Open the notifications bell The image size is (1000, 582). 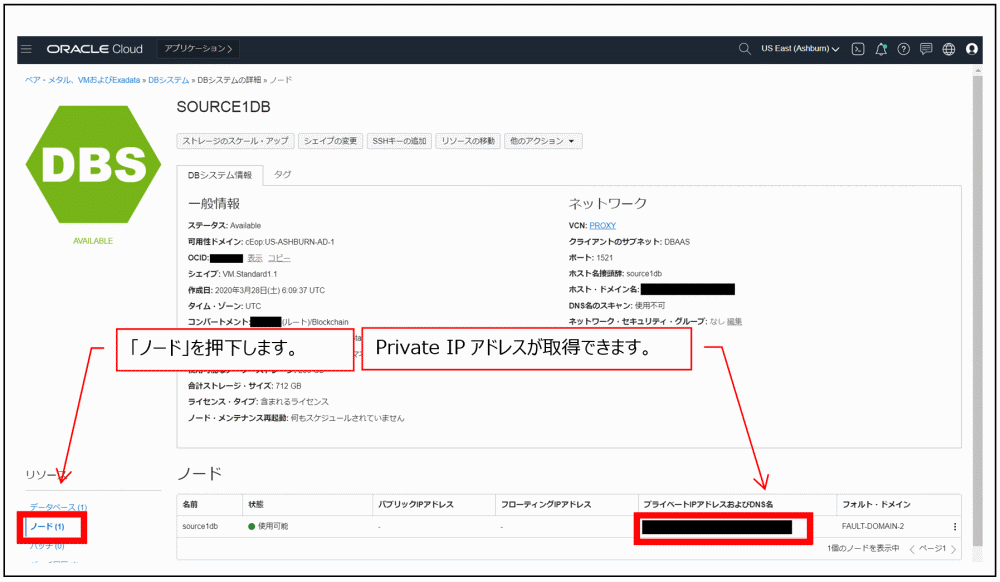[881, 49]
